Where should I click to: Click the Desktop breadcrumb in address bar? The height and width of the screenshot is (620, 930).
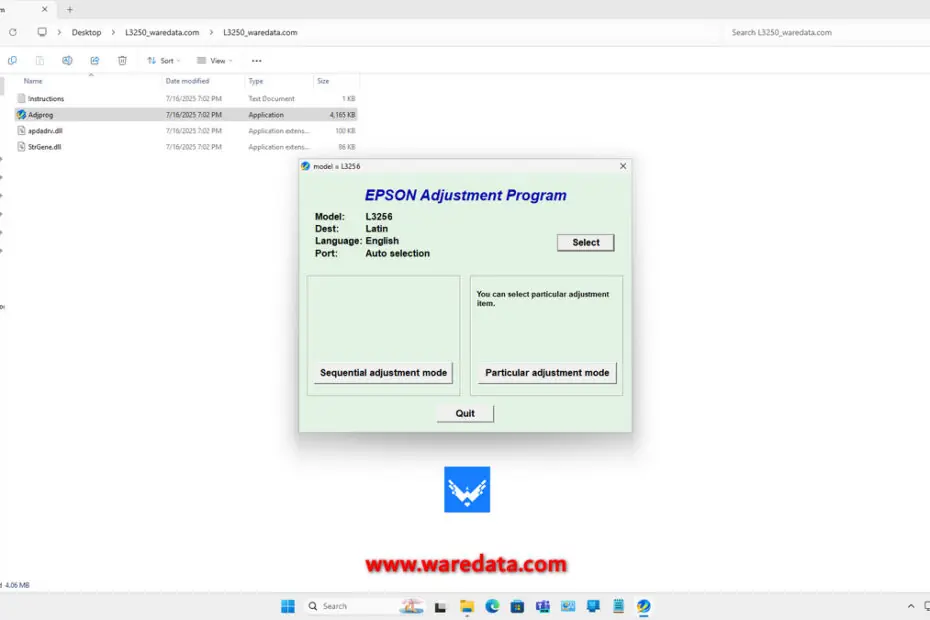tap(86, 33)
